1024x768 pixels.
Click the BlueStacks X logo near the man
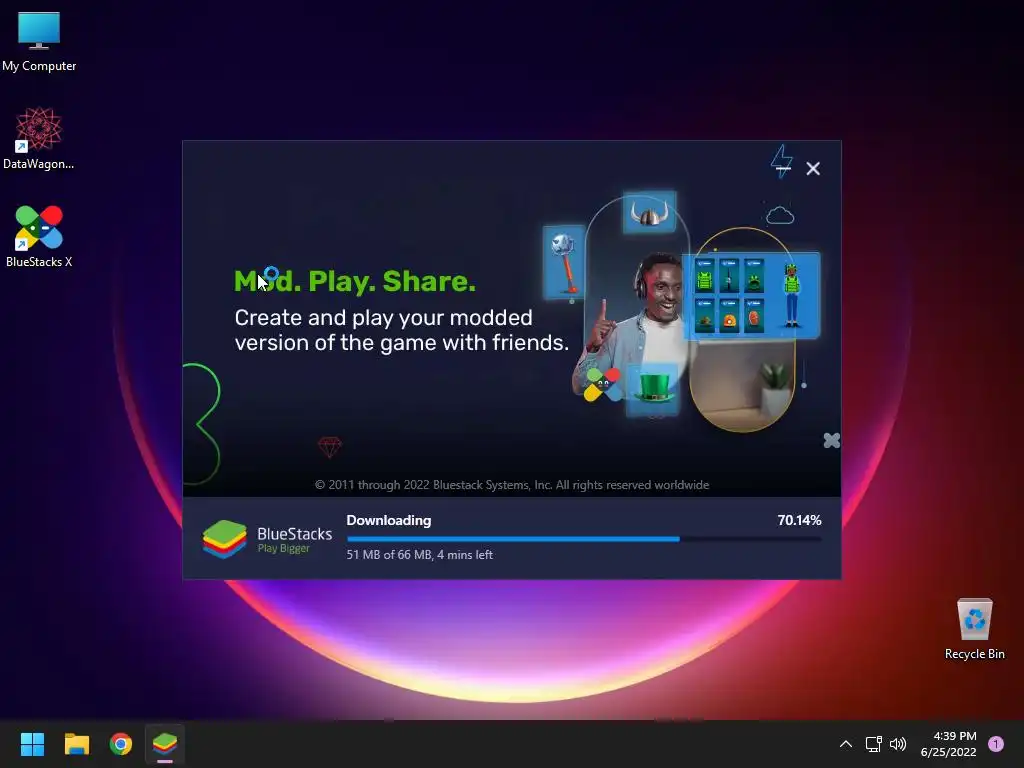coord(602,384)
